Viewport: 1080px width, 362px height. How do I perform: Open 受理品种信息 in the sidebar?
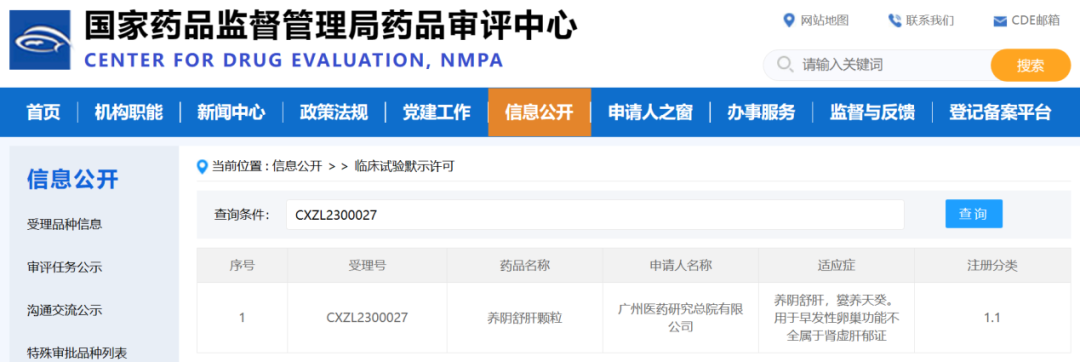click(64, 224)
